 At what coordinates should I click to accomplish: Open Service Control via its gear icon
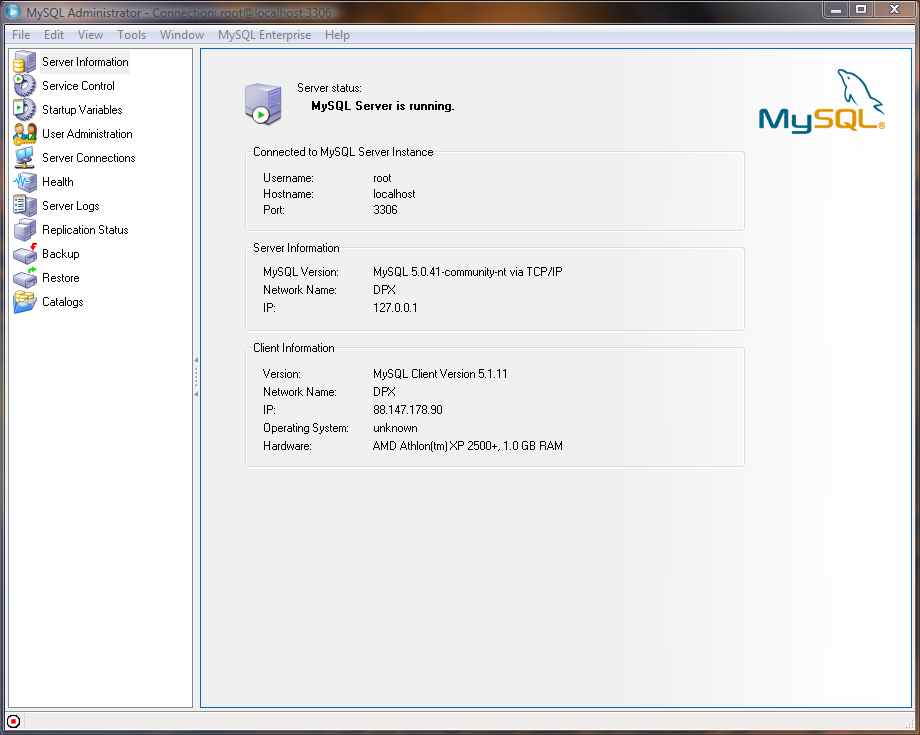tap(25, 86)
